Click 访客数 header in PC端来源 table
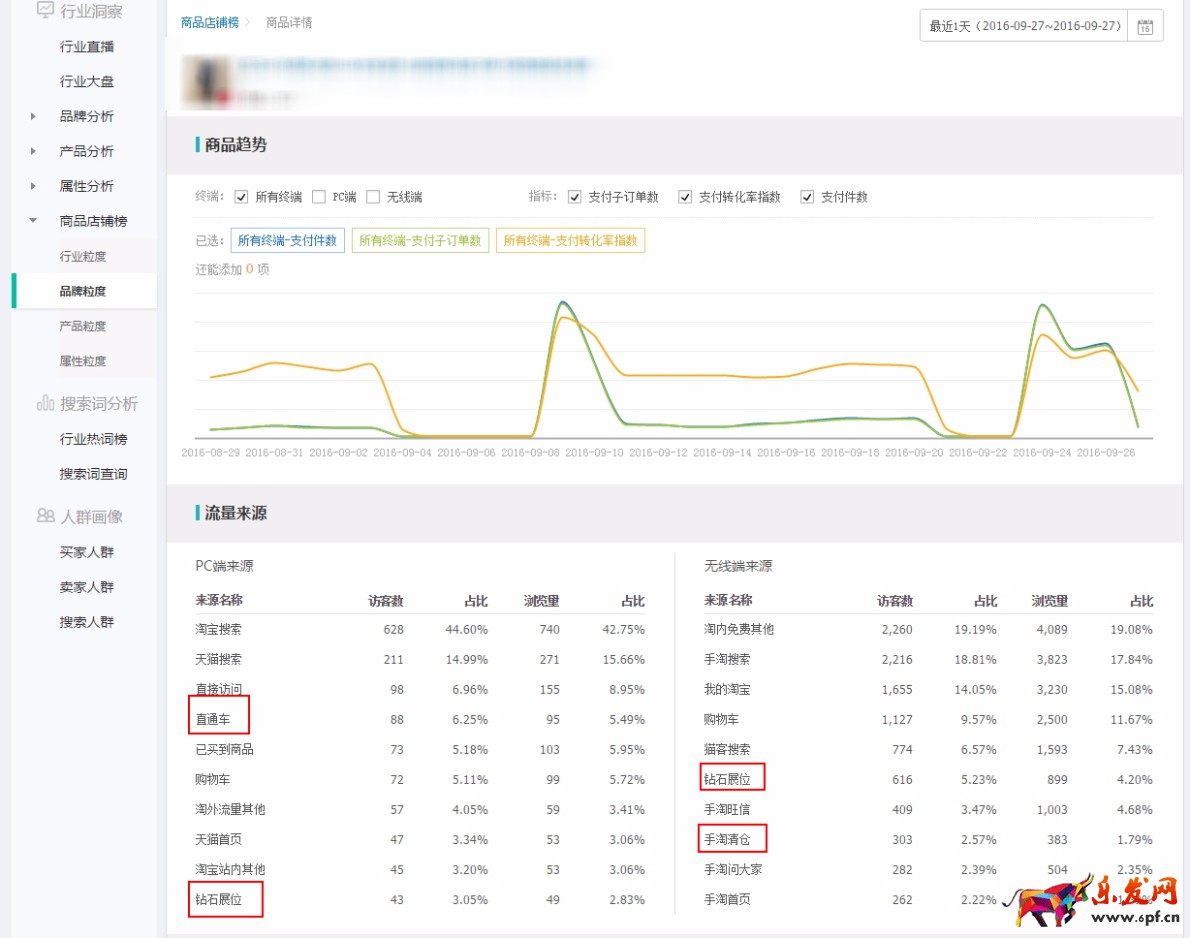1190x938 pixels. (386, 601)
